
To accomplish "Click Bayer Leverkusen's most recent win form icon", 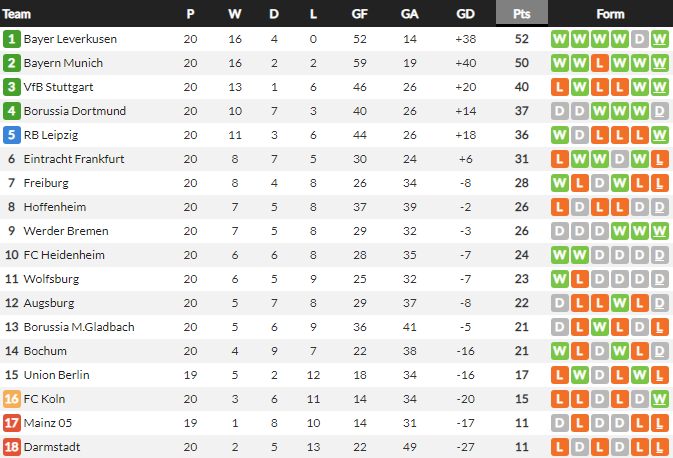I will (659, 39).
